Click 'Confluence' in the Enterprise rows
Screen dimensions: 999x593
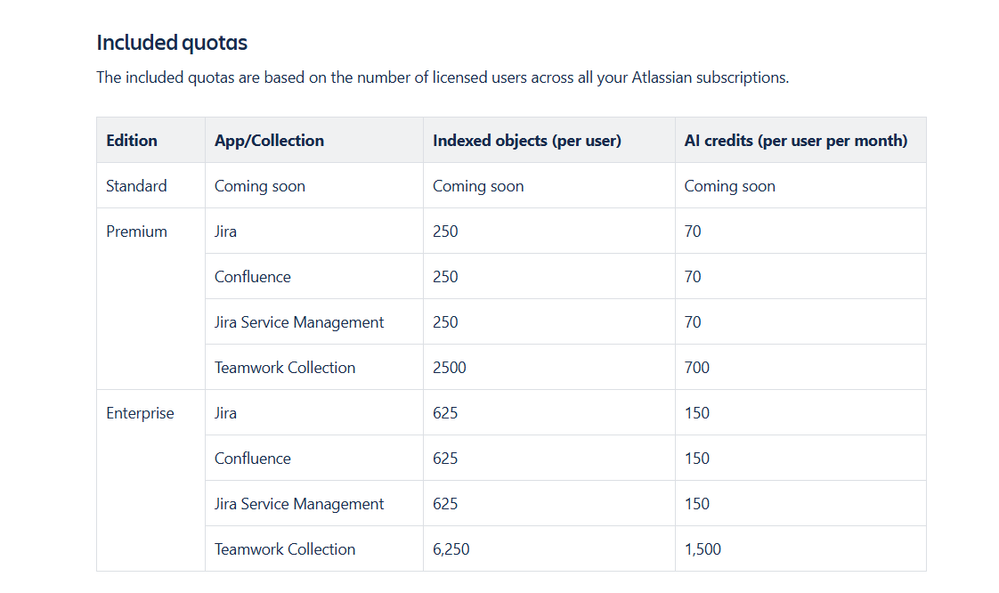pyautogui.click(x=252, y=459)
